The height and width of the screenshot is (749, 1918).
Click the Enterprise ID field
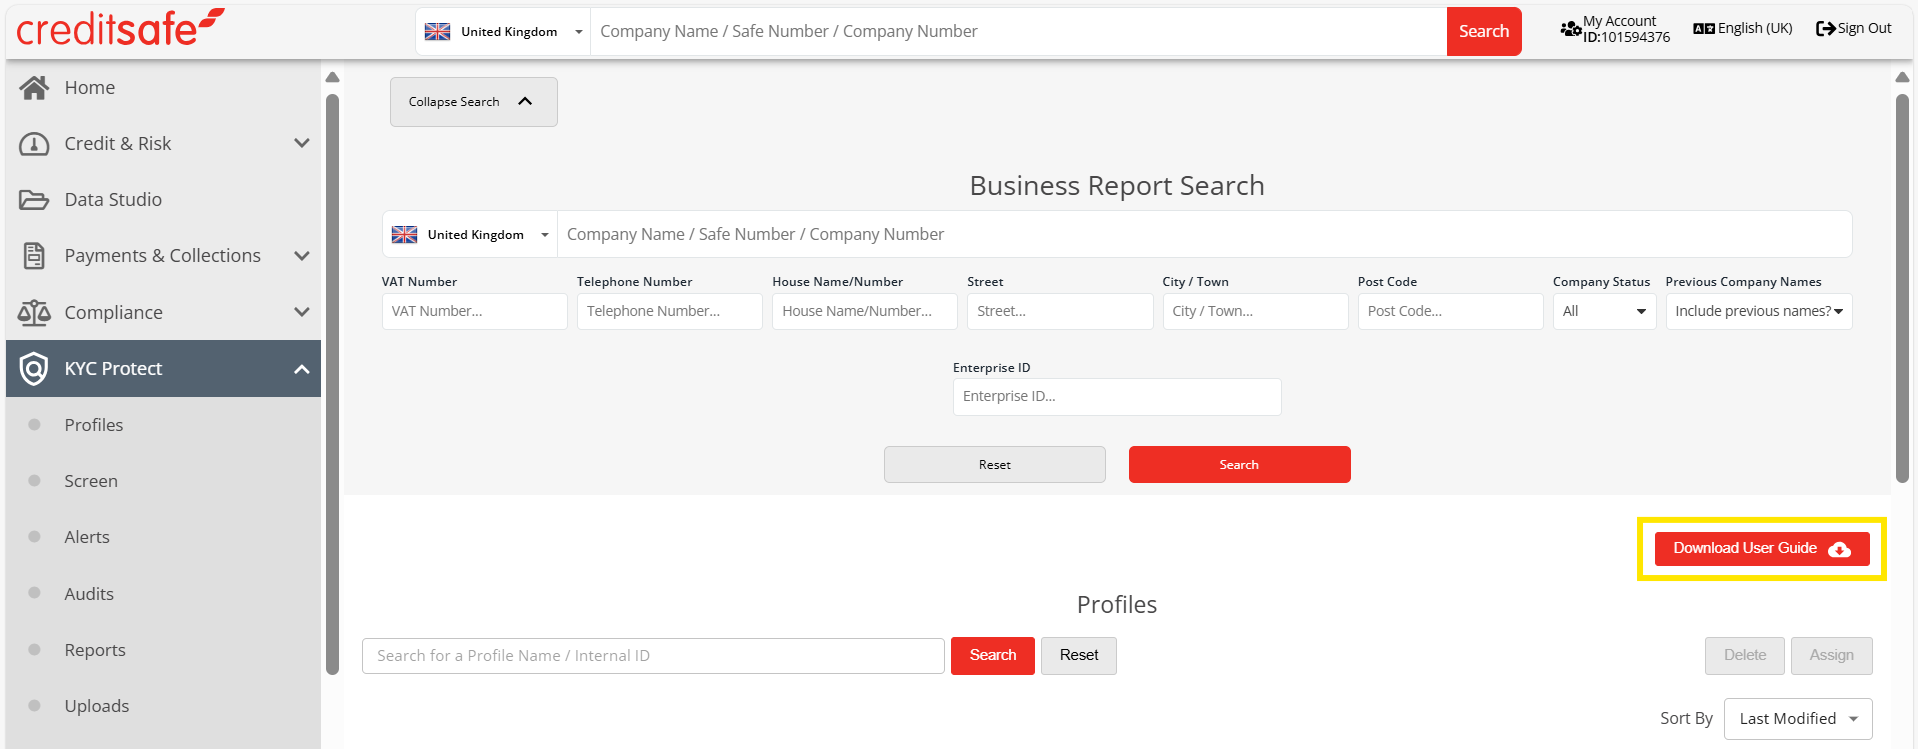(x=1117, y=397)
